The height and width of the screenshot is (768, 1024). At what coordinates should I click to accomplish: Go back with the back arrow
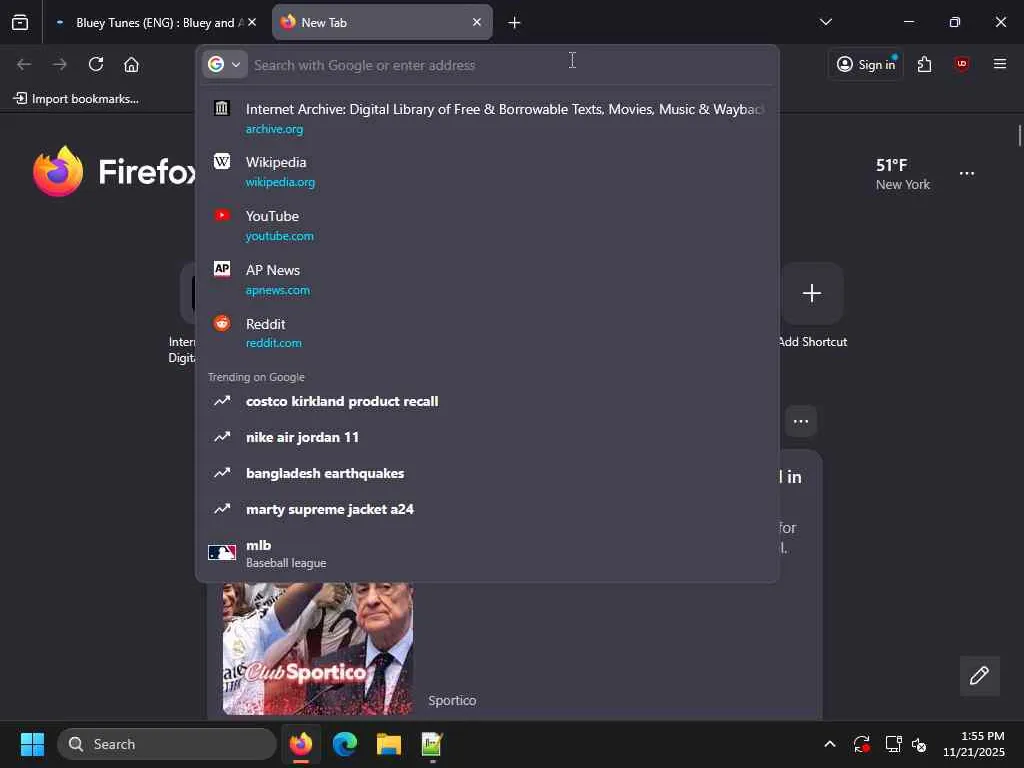coord(24,64)
